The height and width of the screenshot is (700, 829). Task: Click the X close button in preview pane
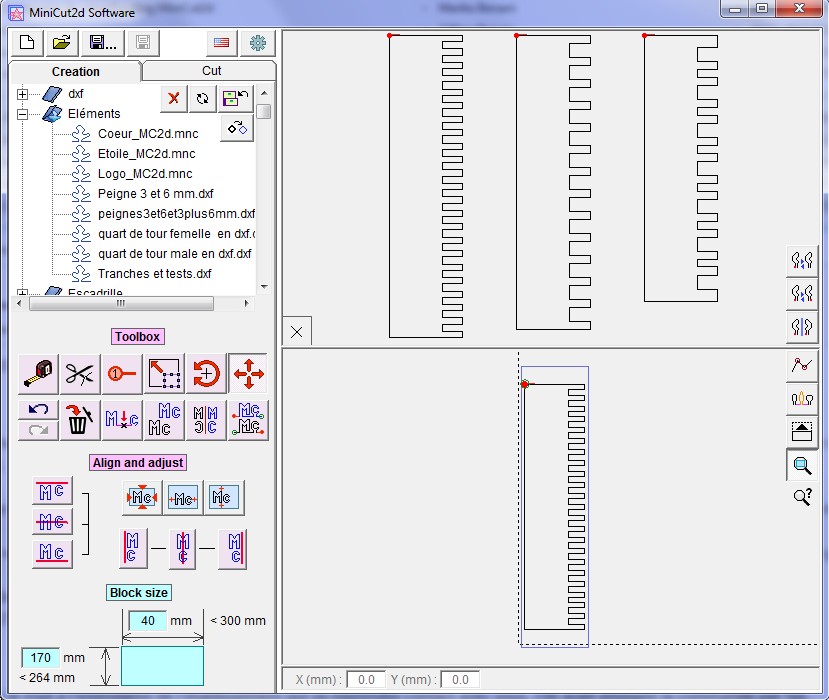(x=297, y=331)
